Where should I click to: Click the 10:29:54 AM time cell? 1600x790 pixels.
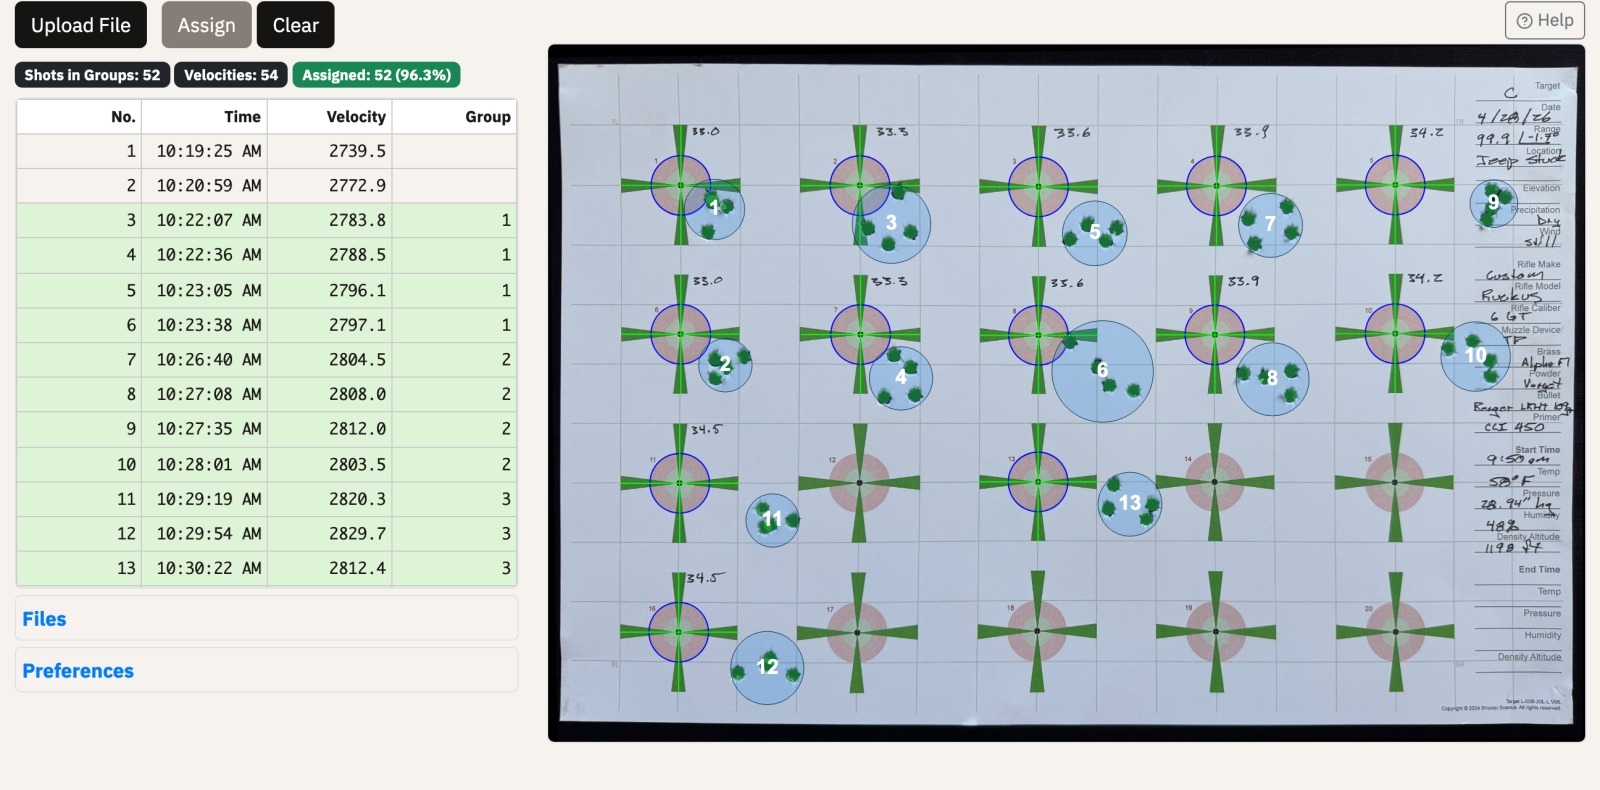pyautogui.click(x=204, y=533)
